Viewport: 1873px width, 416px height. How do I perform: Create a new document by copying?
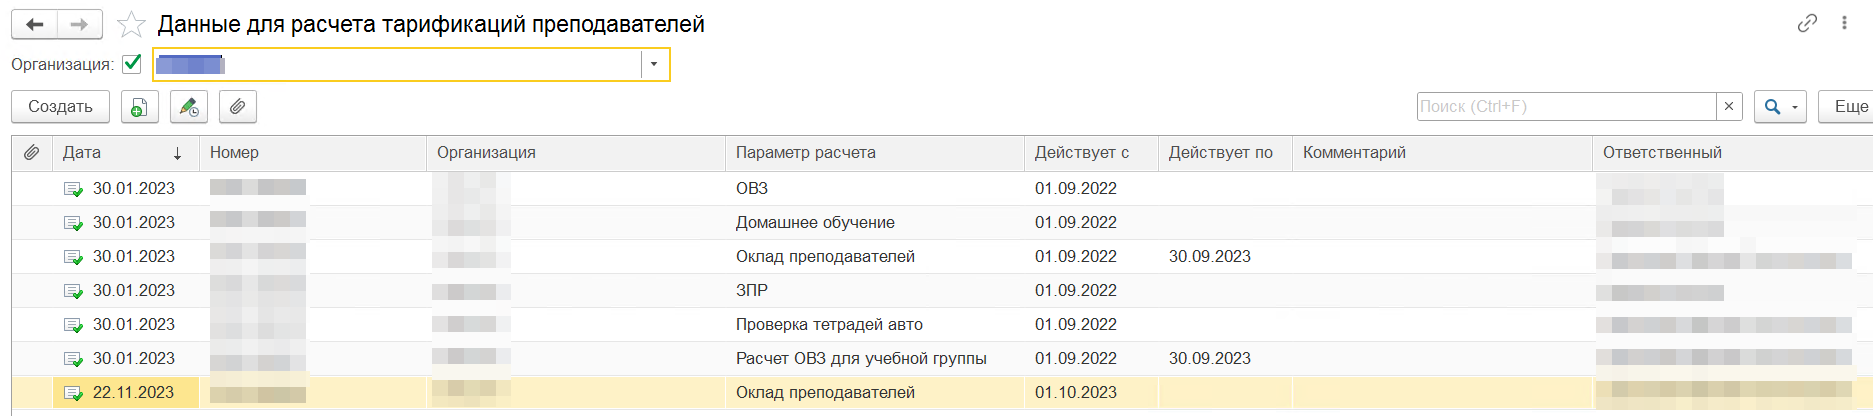(x=140, y=107)
